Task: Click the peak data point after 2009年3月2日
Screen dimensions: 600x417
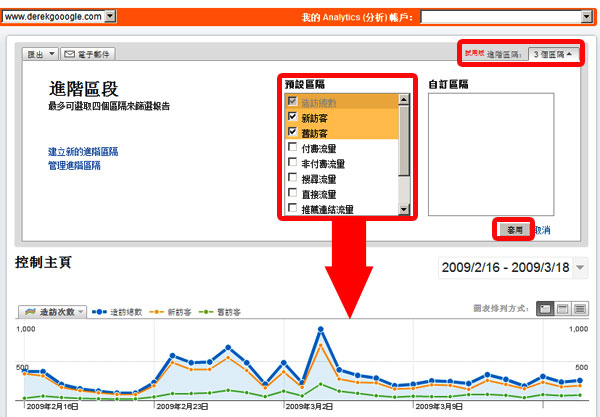Action: tap(321, 329)
